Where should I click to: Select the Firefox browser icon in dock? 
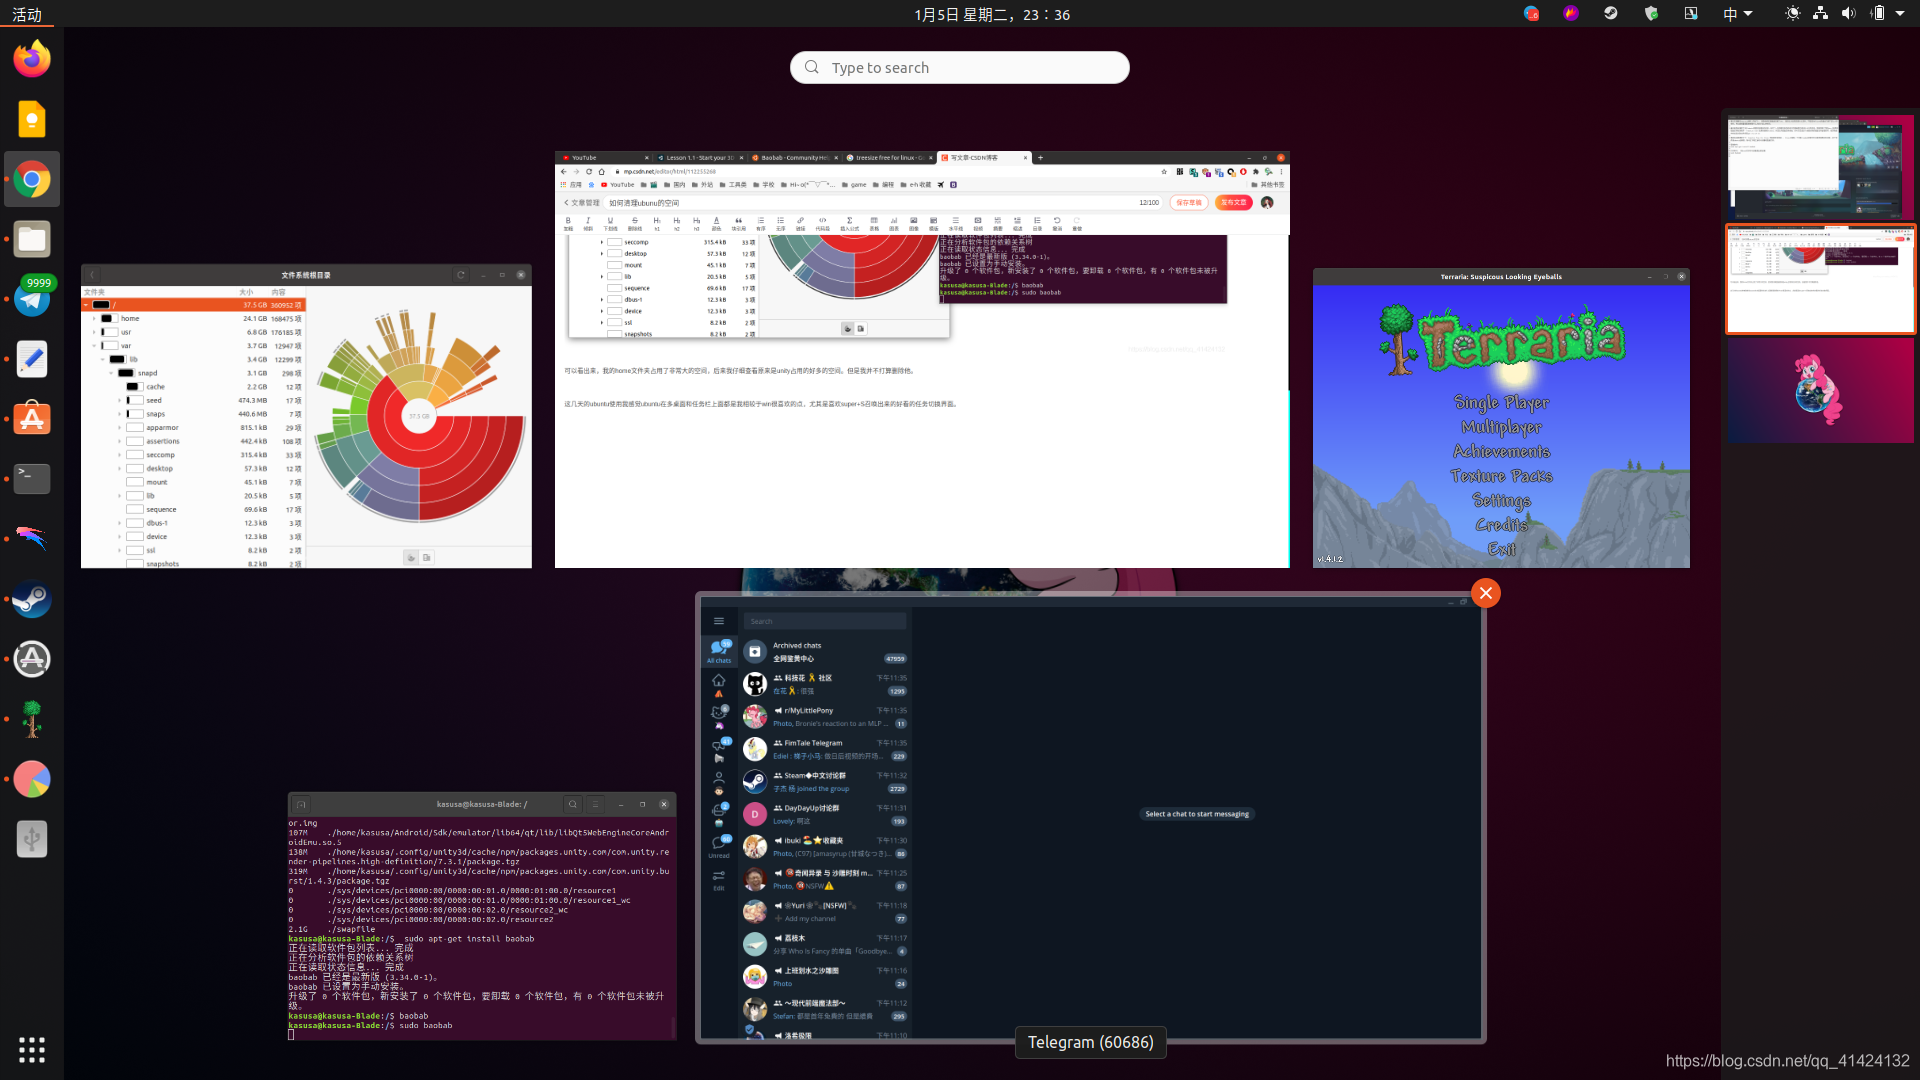click(32, 59)
